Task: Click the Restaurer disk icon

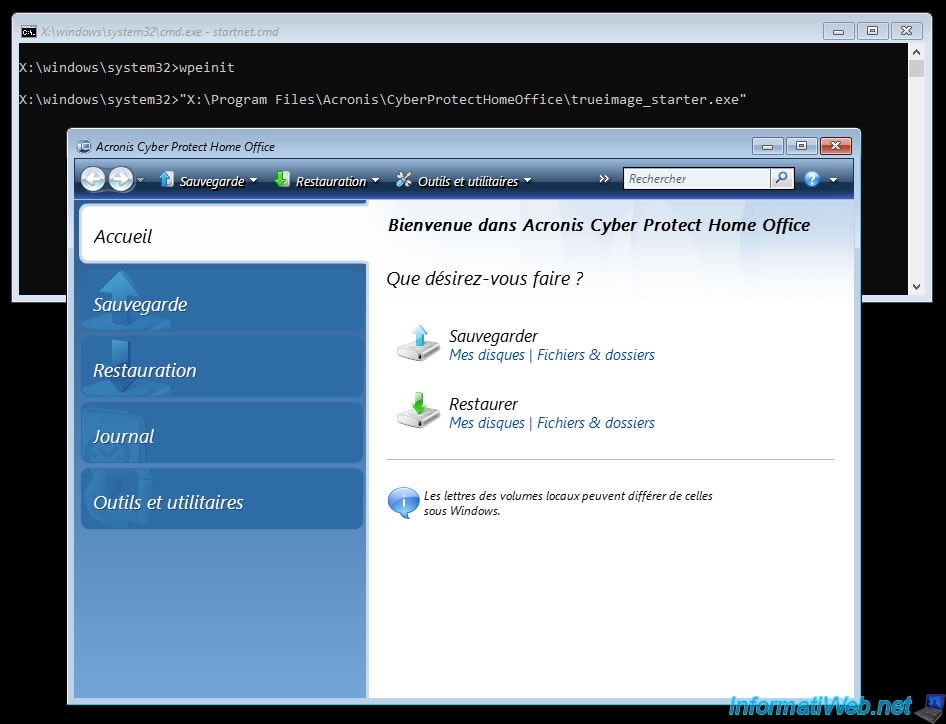Action: [418, 411]
